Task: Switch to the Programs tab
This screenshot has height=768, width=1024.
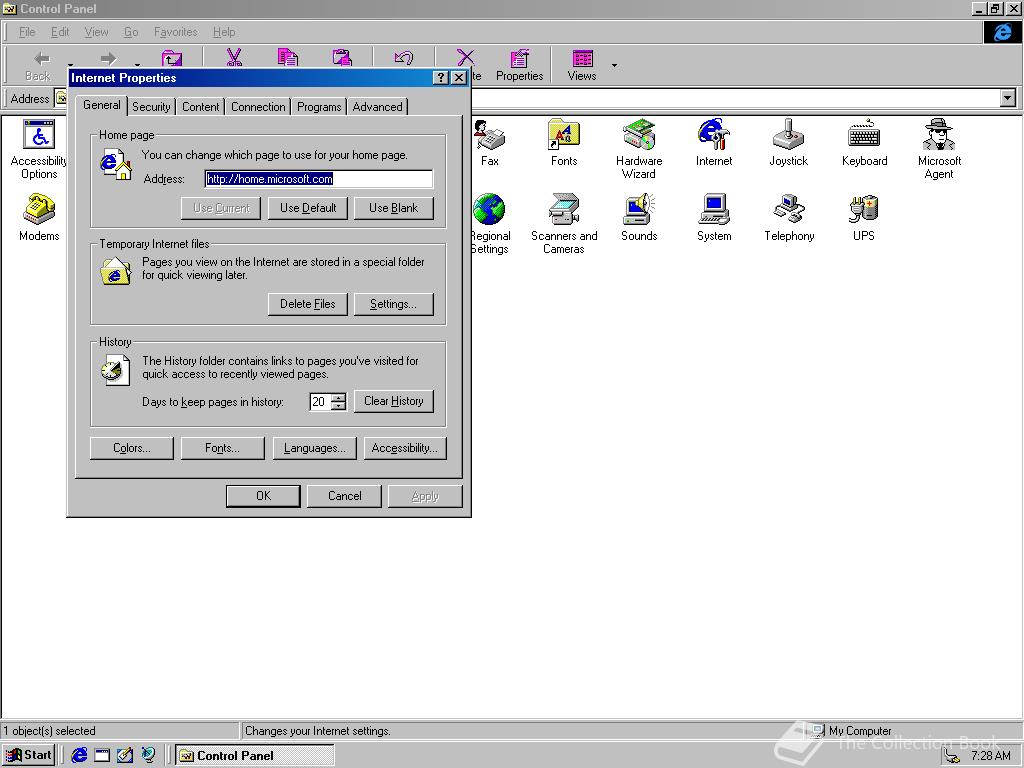Action: click(319, 107)
